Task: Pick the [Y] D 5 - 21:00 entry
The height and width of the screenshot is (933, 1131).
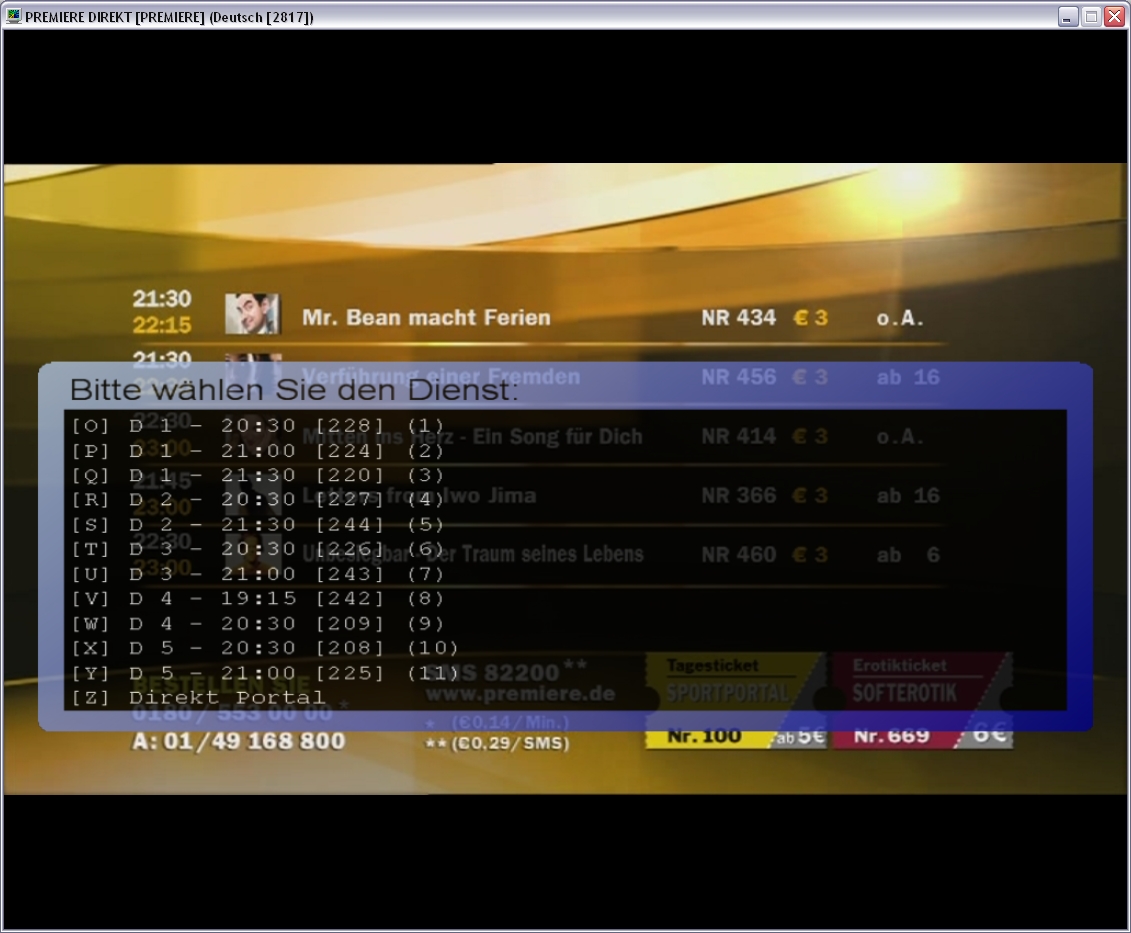Action: (x=265, y=673)
